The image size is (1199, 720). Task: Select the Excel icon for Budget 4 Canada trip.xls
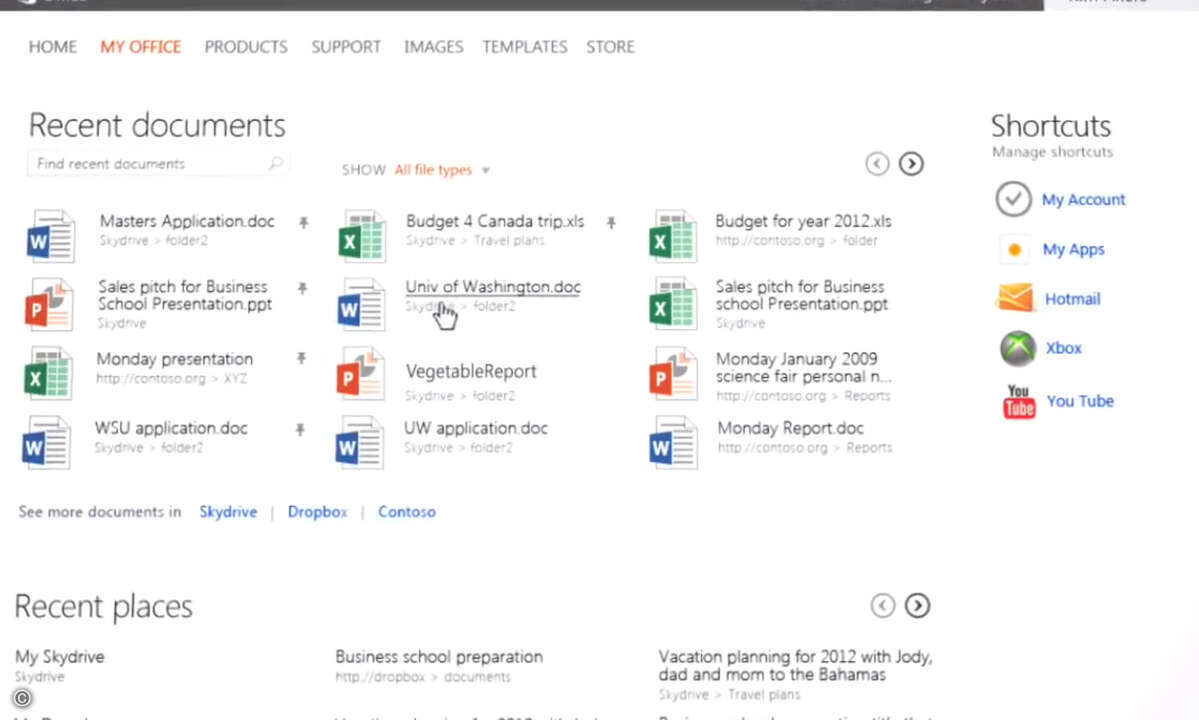[x=361, y=236]
